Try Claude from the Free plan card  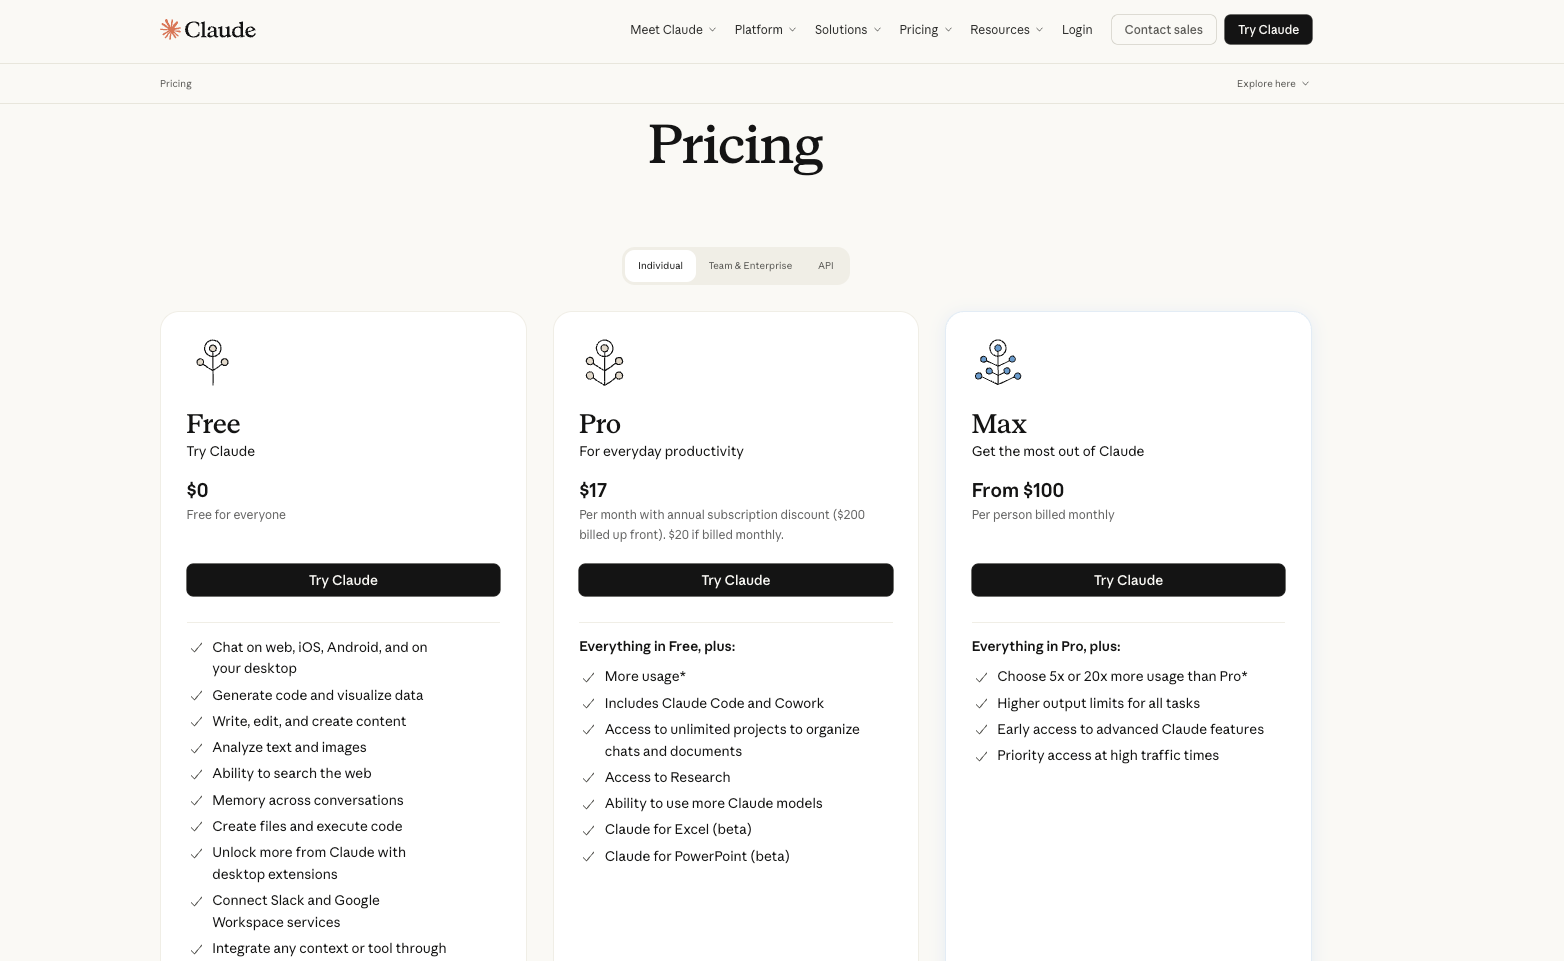click(343, 579)
